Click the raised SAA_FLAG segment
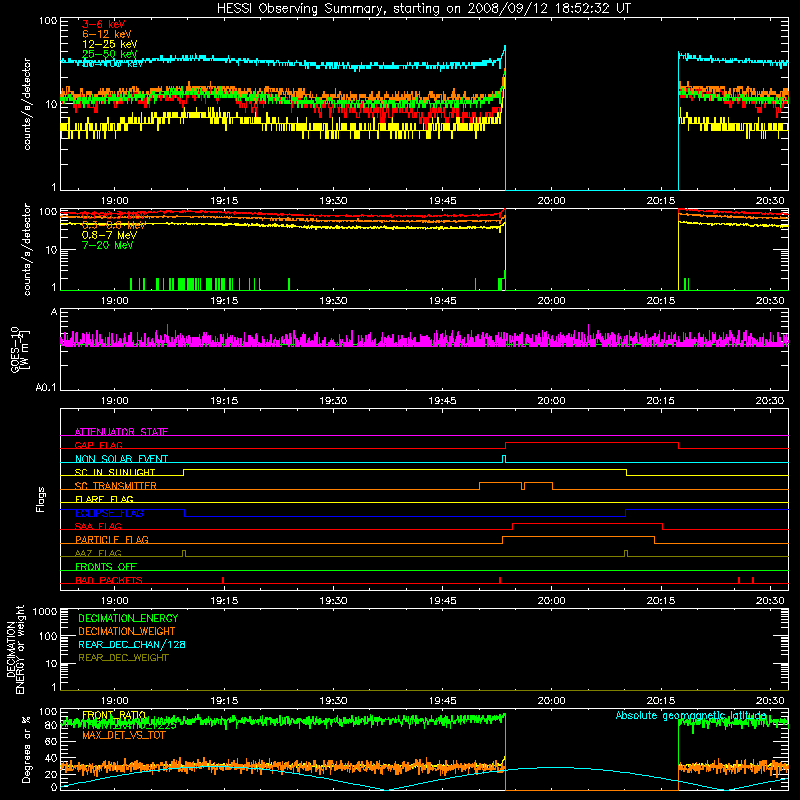Viewport: 800px width, 800px height. (x=587, y=524)
